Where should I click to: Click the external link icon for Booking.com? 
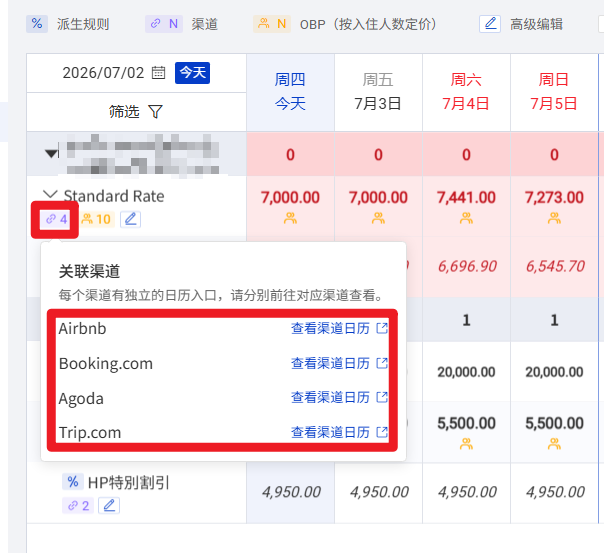coord(382,363)
